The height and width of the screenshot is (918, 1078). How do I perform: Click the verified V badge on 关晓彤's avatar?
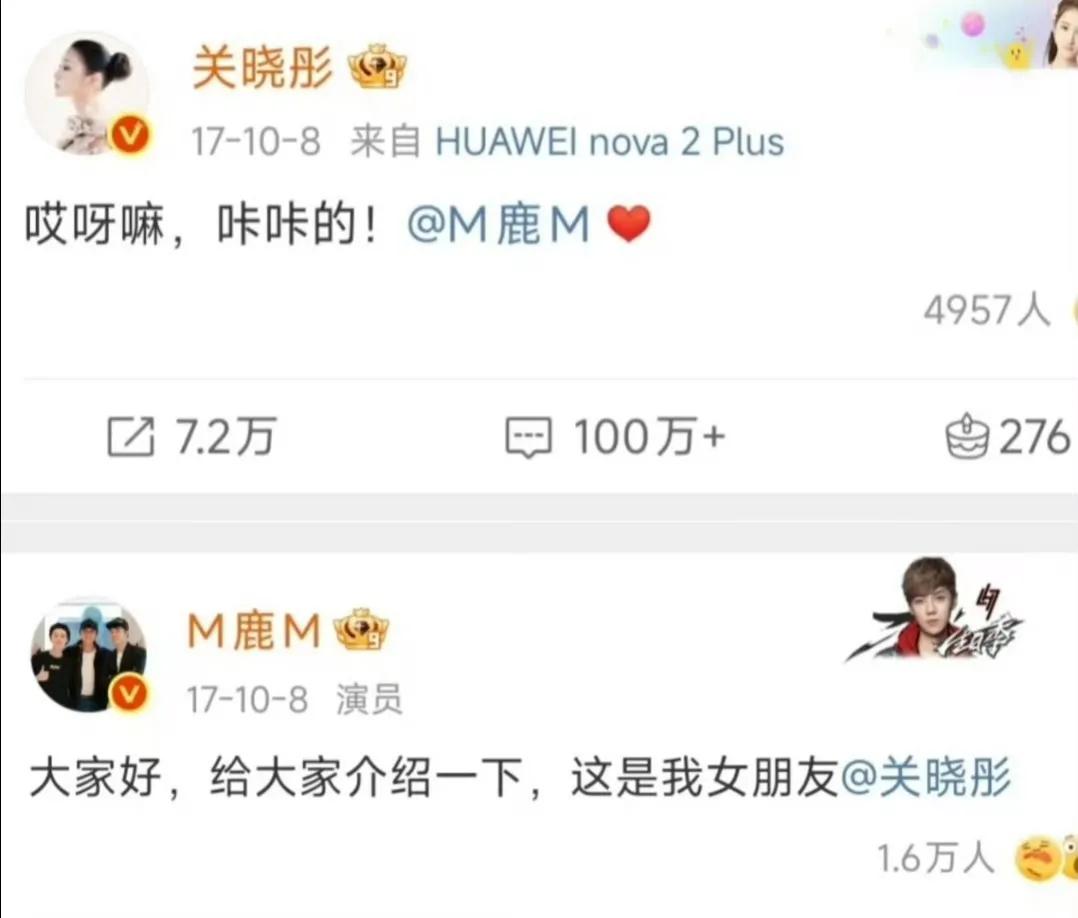coord(131,135)
